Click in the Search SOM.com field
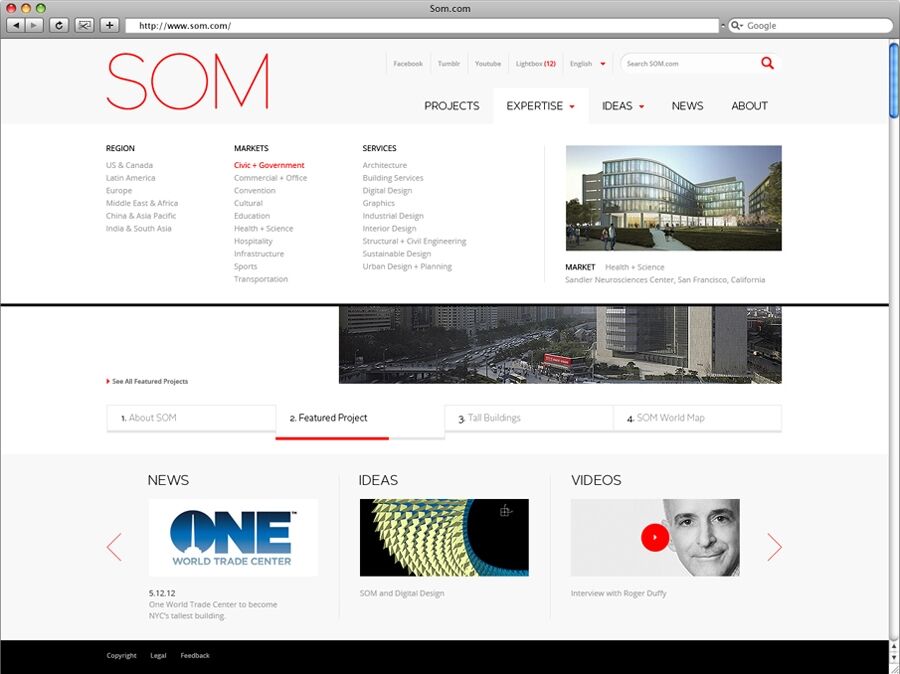This screenshot has width=900, height=674. (690, 64)
